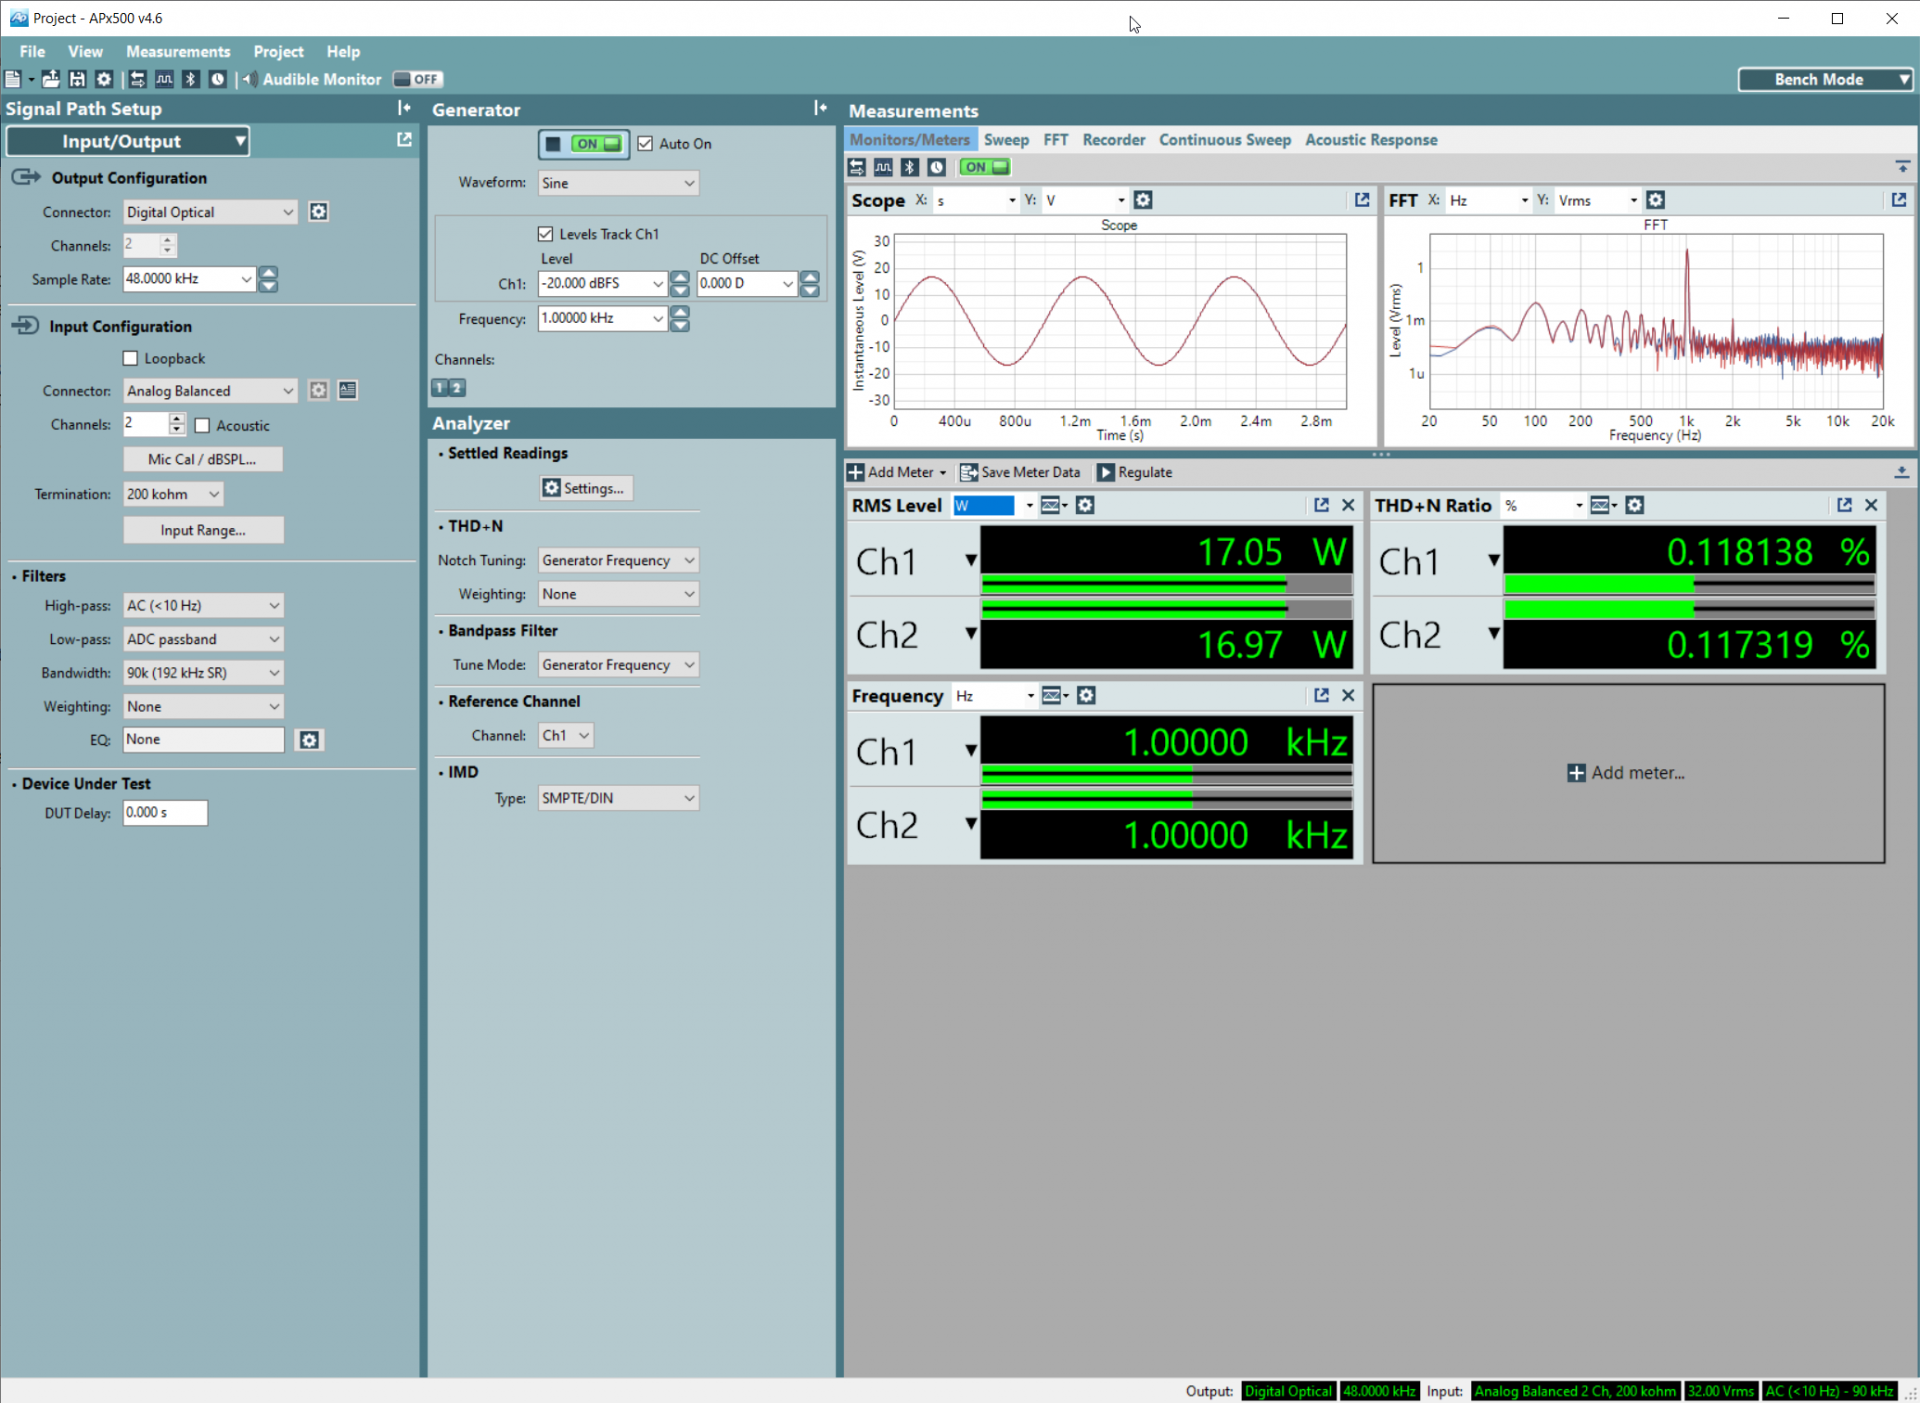Uncheck the Auto On checkbox
Viewport: 1920px width, 1403px height.
(x=645, y=144)
